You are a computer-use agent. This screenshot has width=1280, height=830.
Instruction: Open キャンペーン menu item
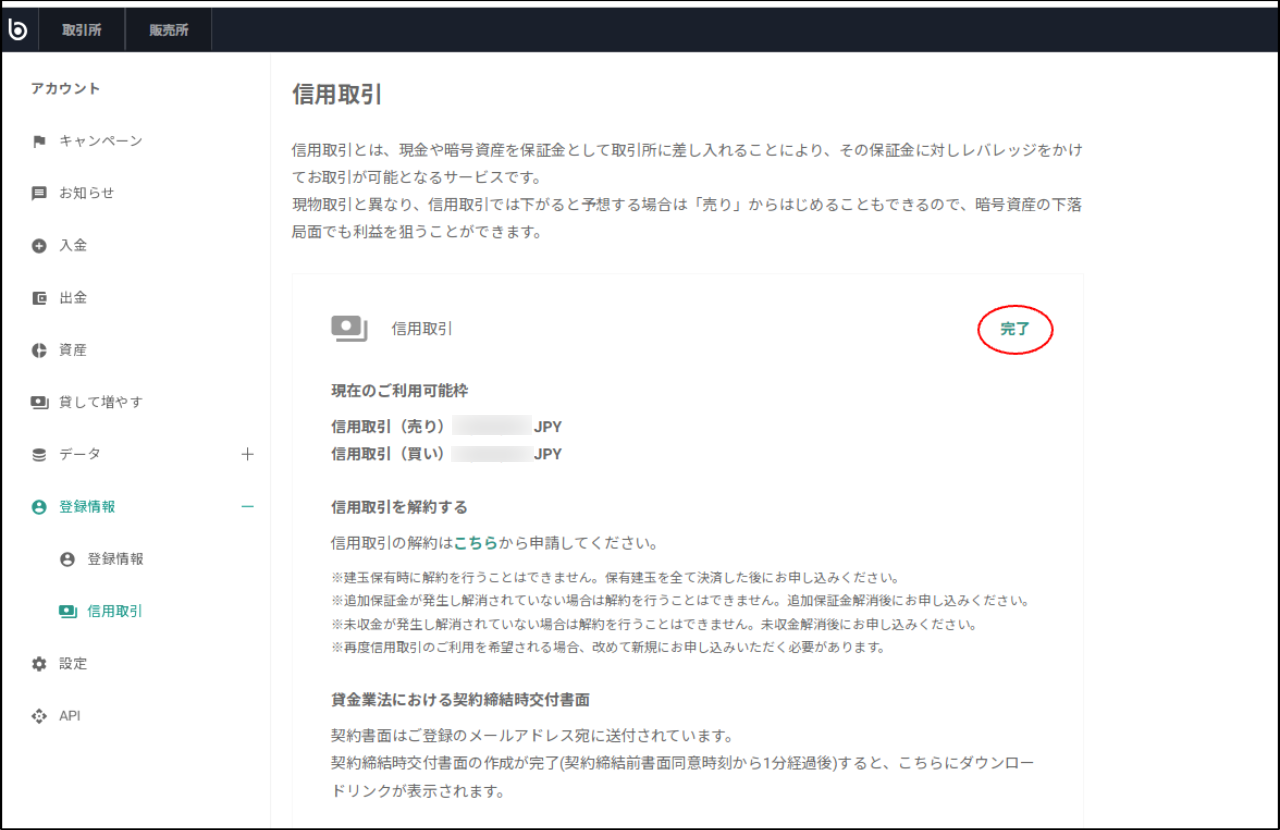click(100, 141)
